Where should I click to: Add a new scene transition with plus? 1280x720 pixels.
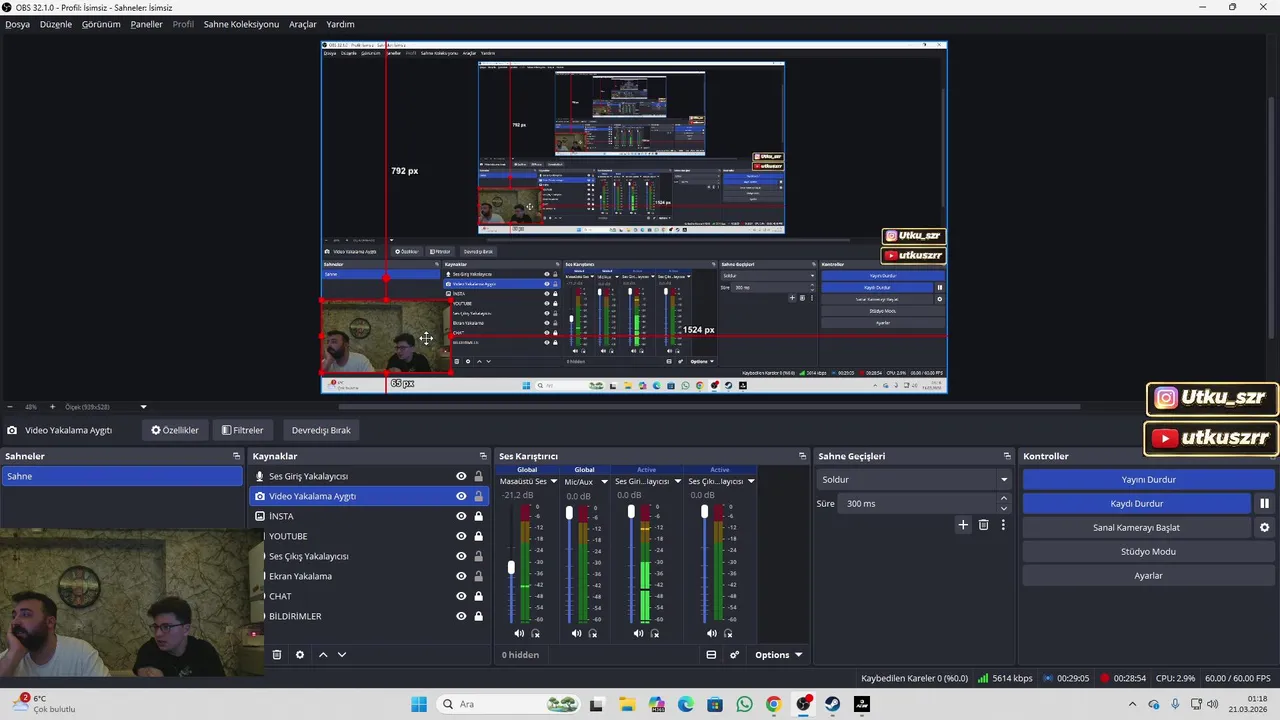[x=963, y=525]
